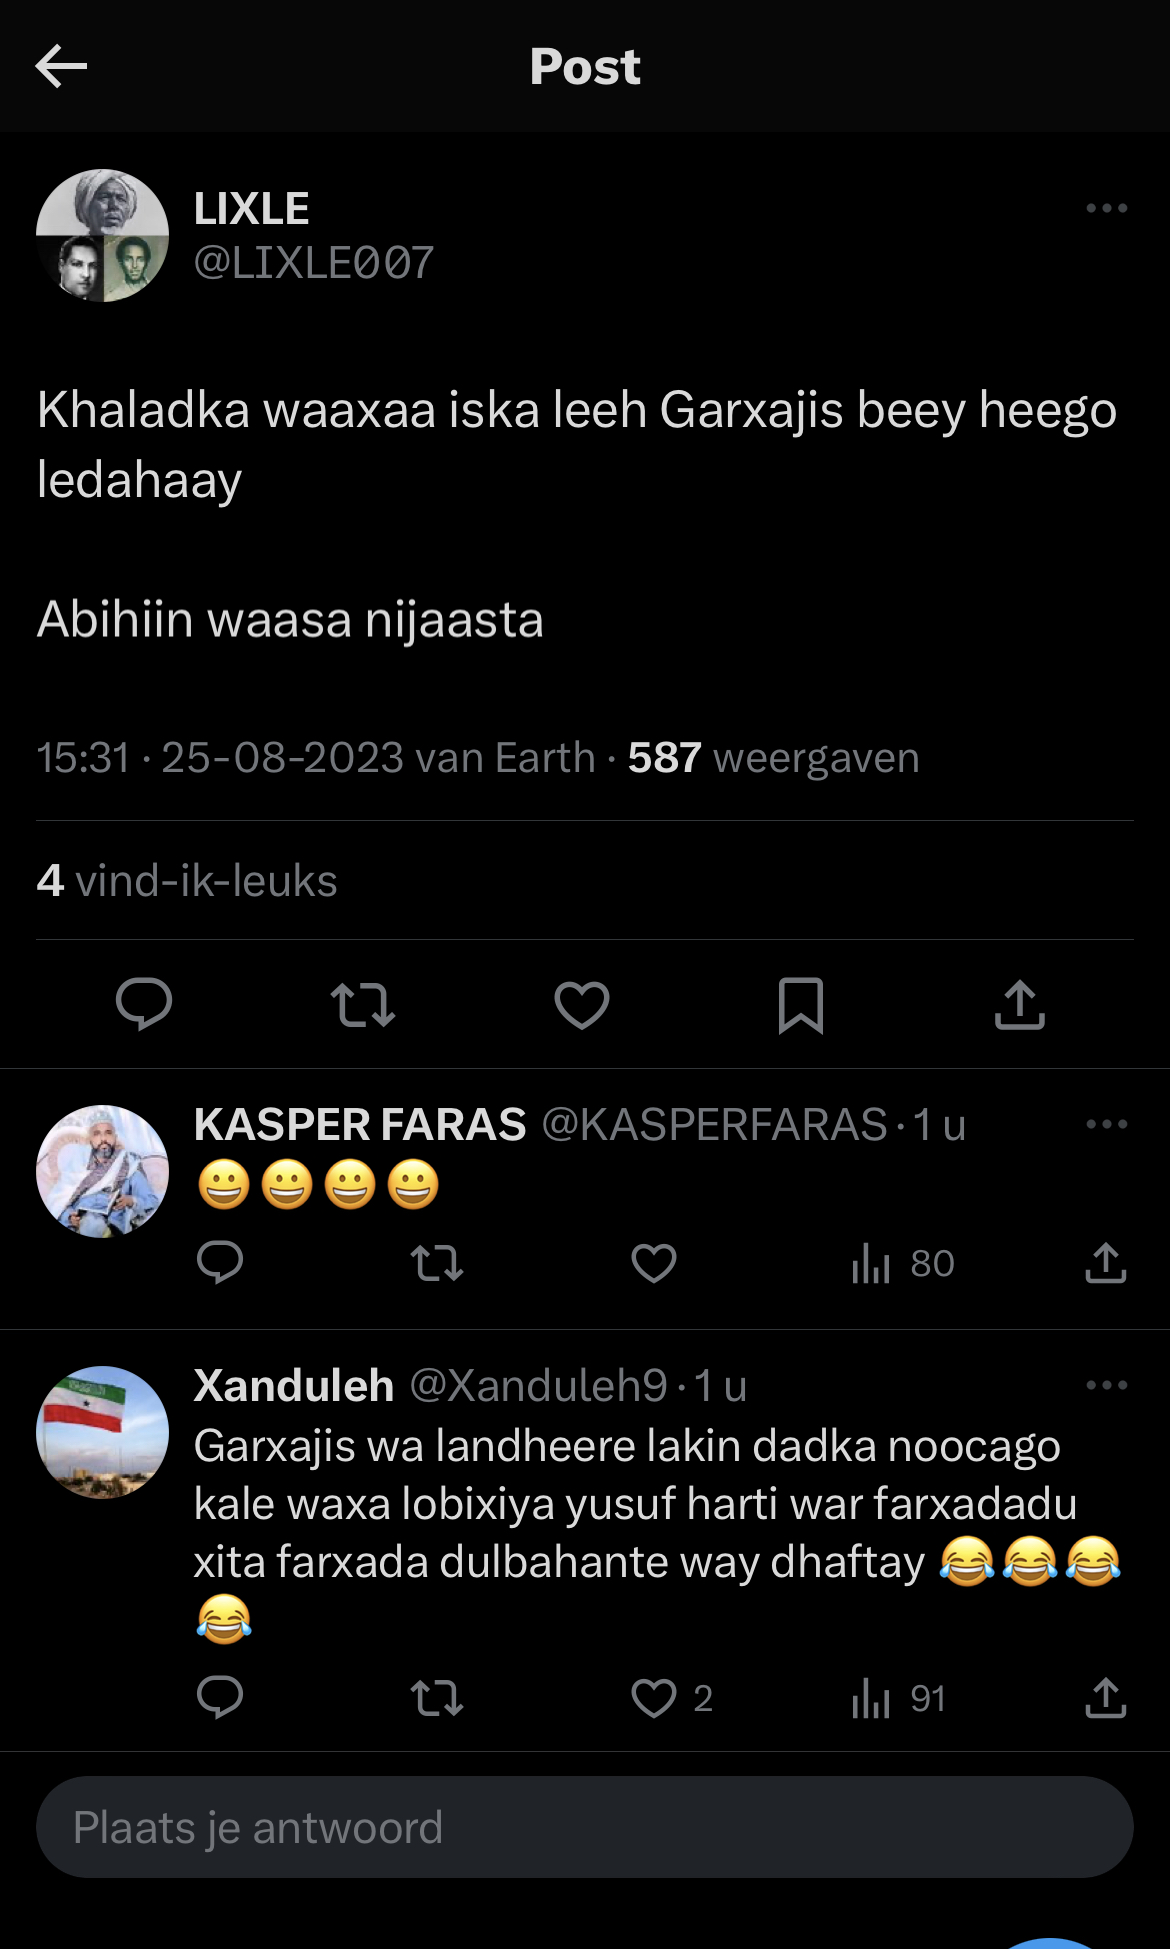Image resolution: width=1170 pixels, height=1949 pixels.
Task: Reply to LIXLE's main post
Action: pyautogui.click(x=144, y=1004)
